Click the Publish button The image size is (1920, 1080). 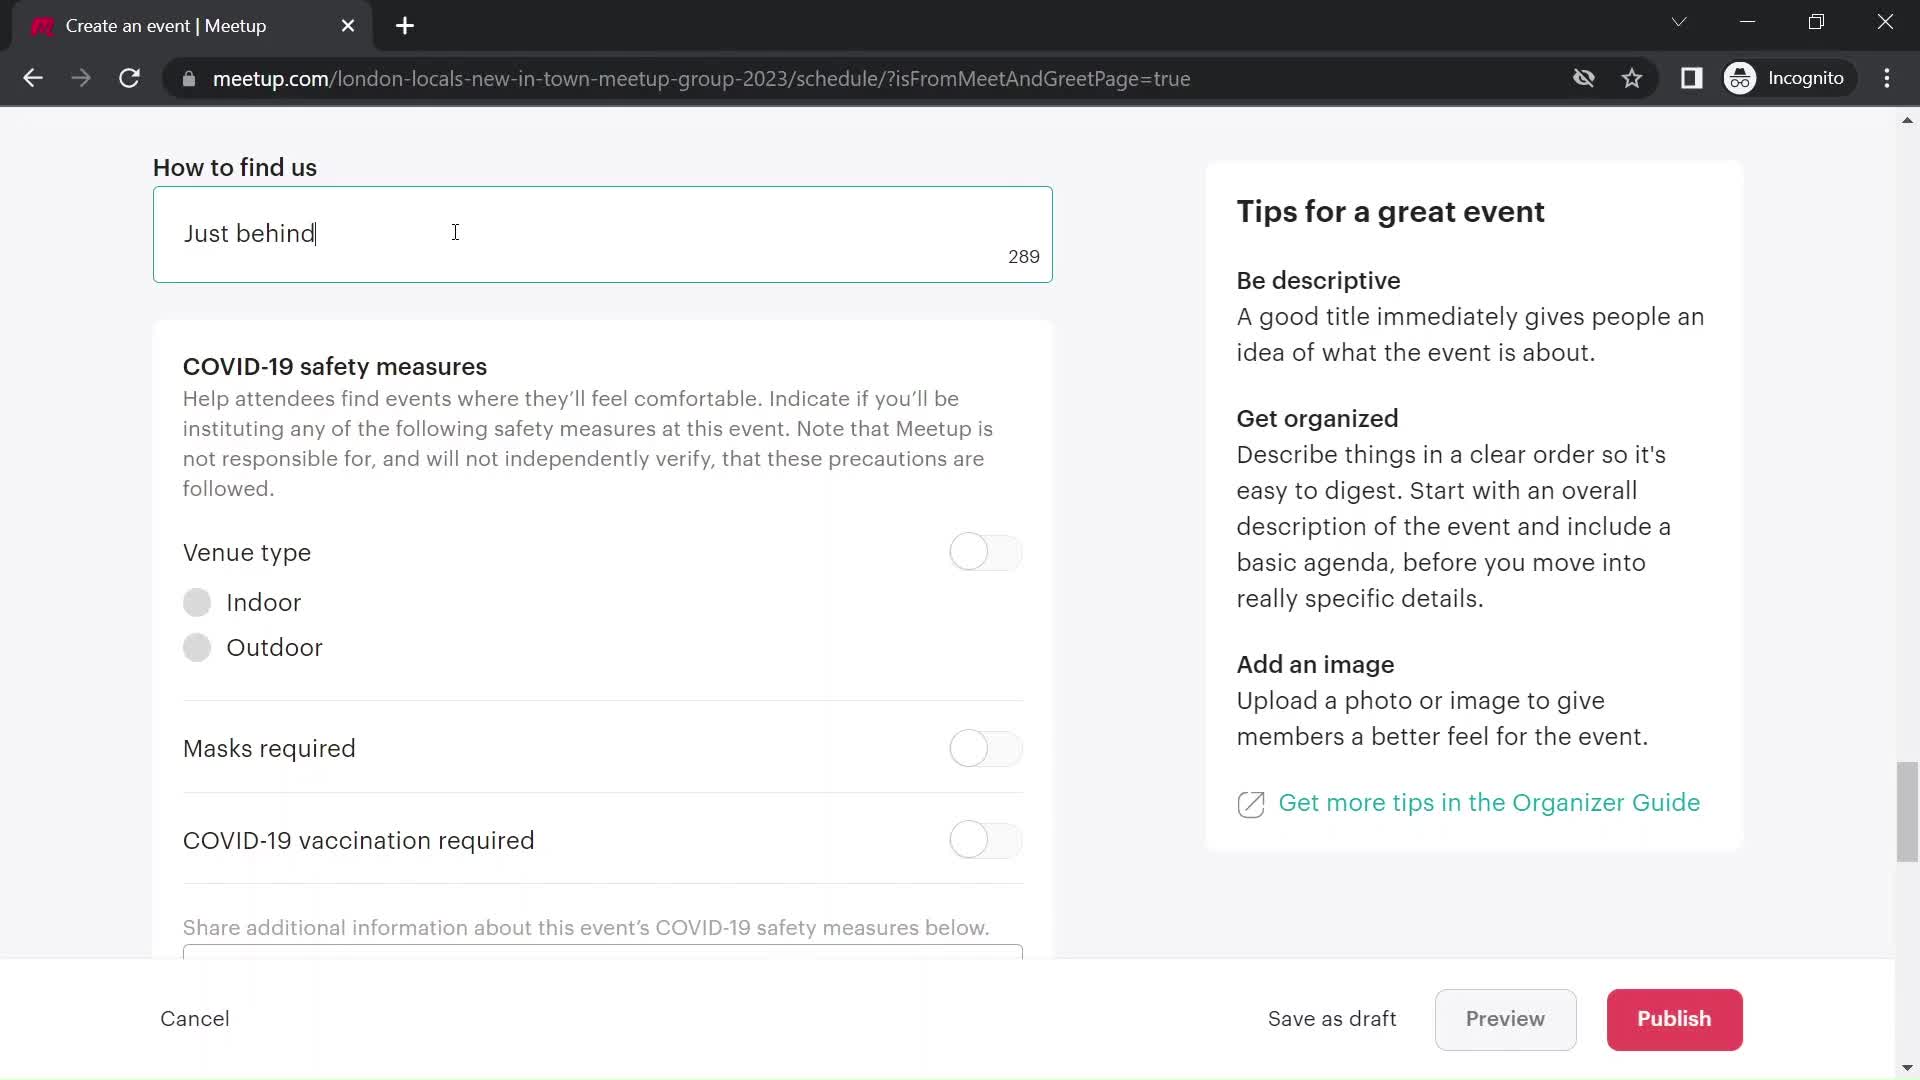pyautogui.click(x=1675, y=1019)
